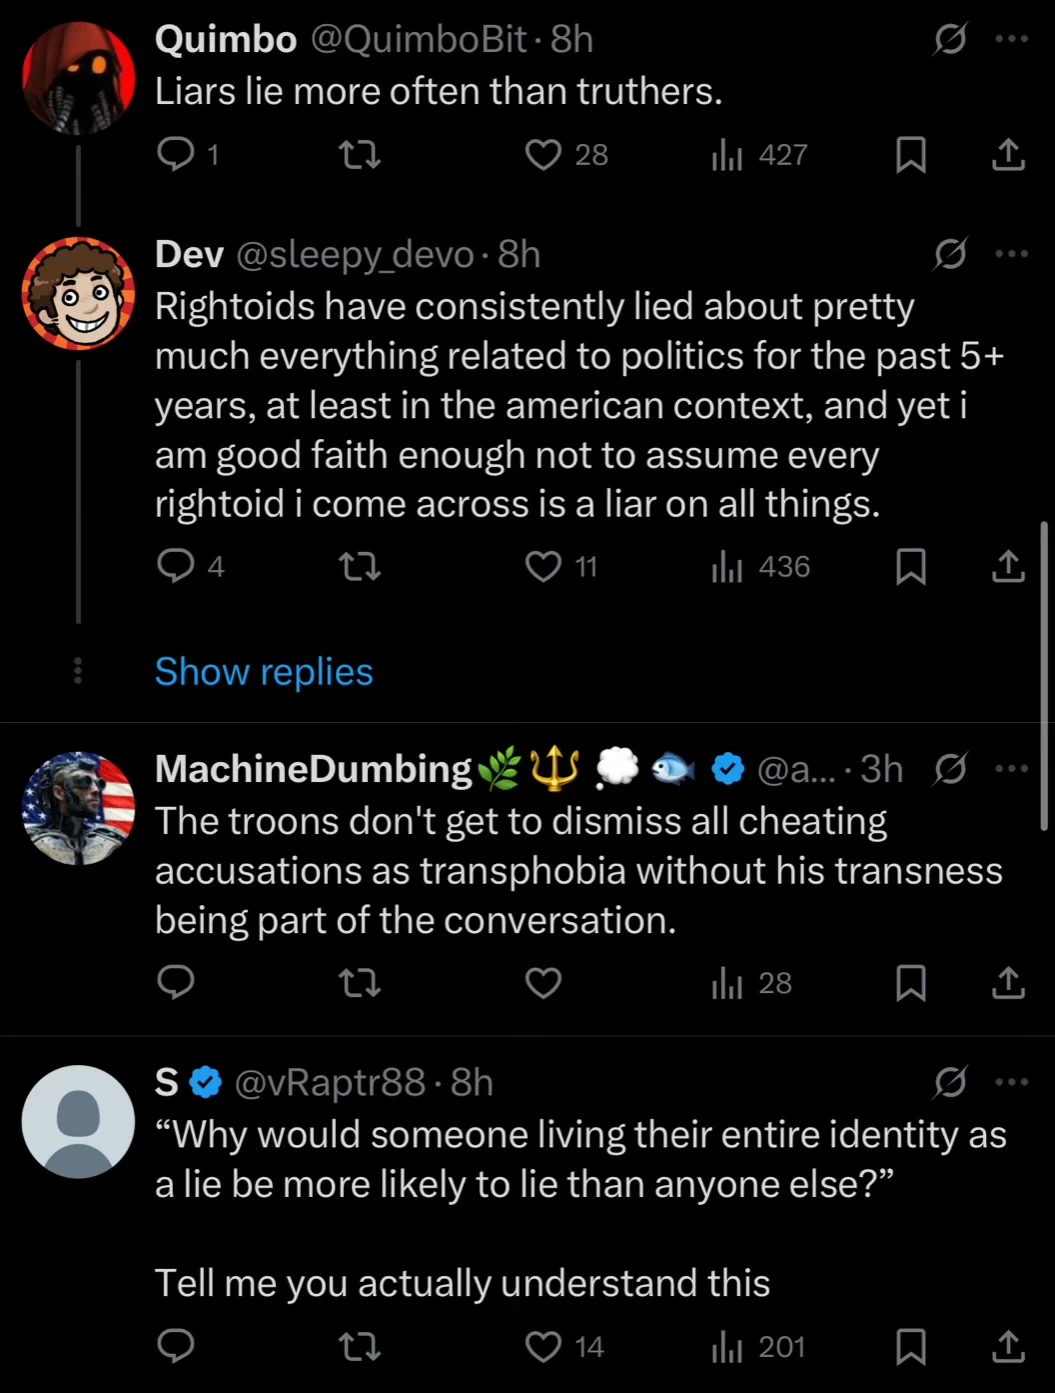Bookmark the post by @vRaptr88
1055x1393 pixels.
[x=910, y=1347]
